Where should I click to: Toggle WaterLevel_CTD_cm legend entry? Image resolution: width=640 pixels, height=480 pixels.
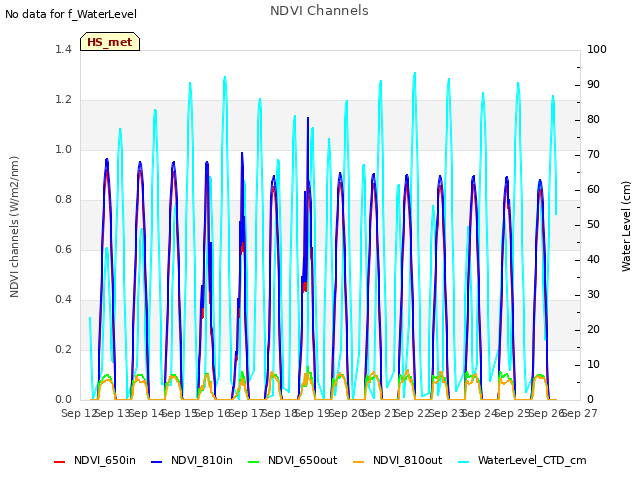click(522, 460)
